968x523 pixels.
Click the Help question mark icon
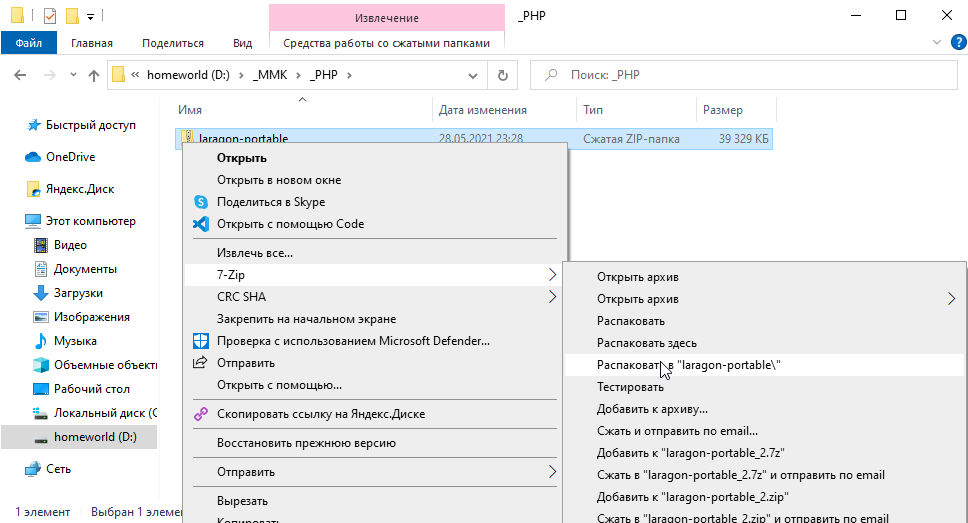coord(955,43)
